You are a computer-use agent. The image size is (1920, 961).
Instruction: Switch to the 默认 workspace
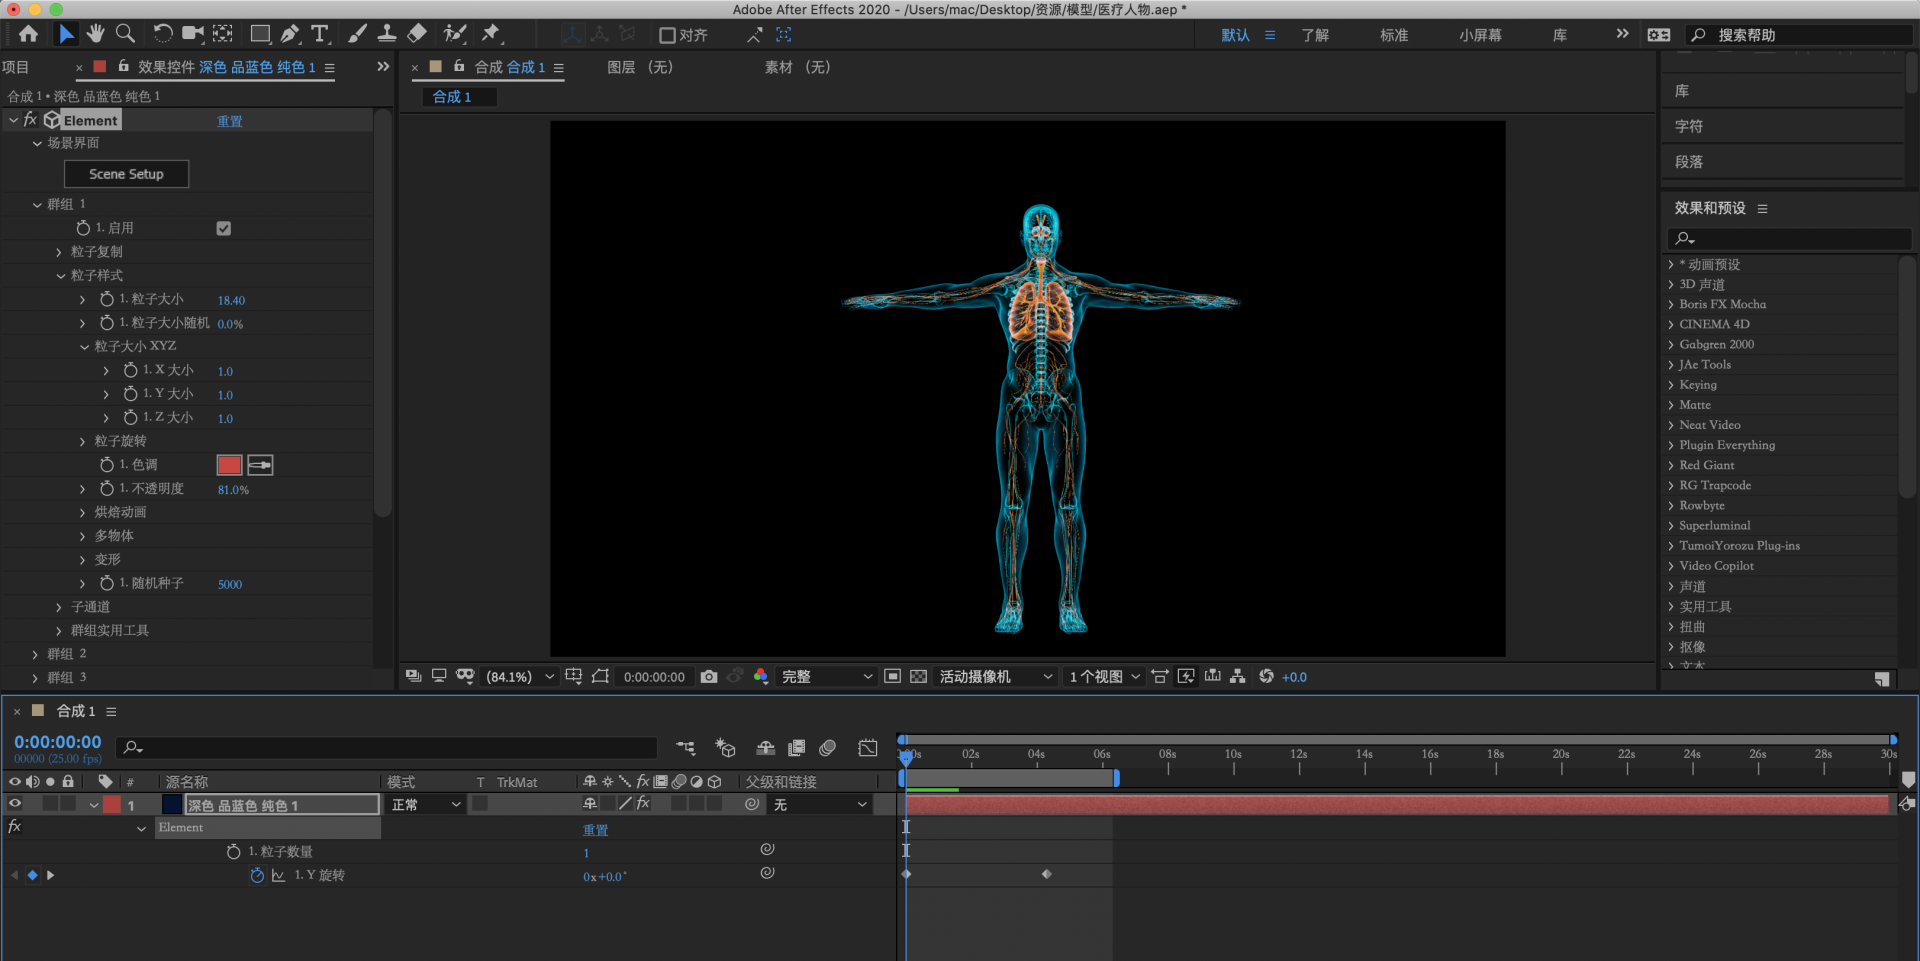1235,35
